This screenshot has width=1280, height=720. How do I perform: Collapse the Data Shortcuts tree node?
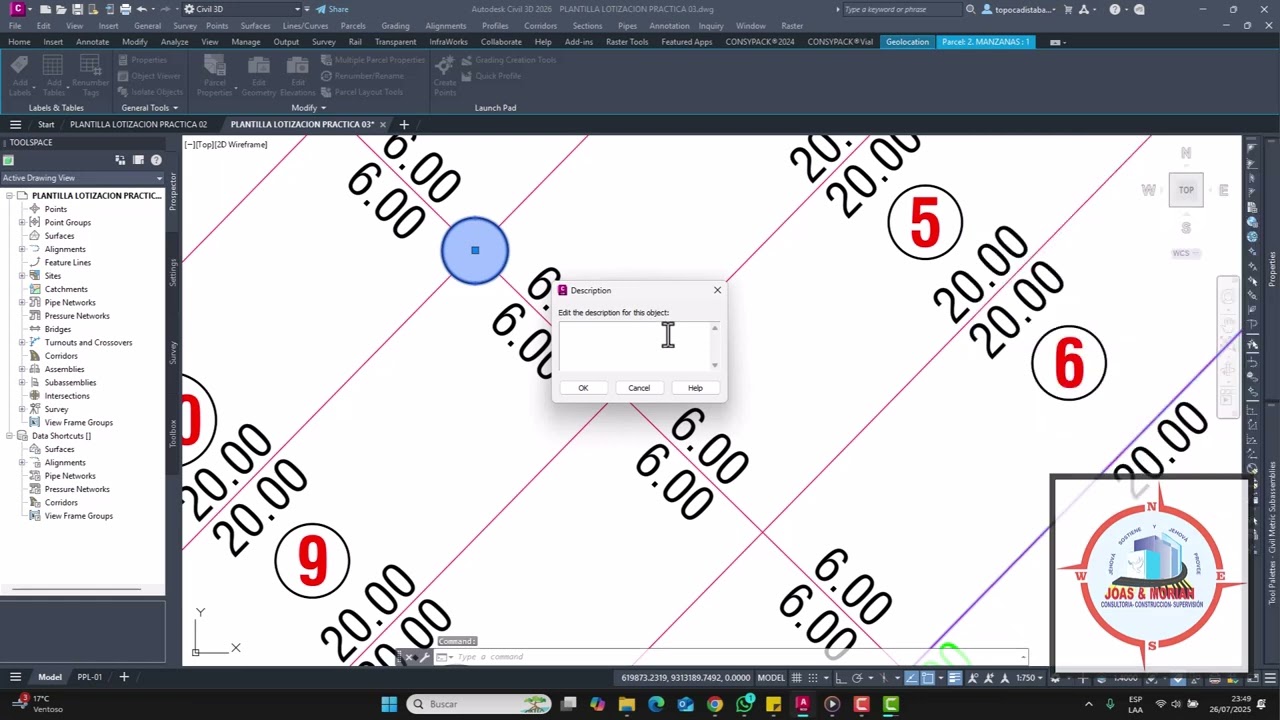(x=9, y=436)
